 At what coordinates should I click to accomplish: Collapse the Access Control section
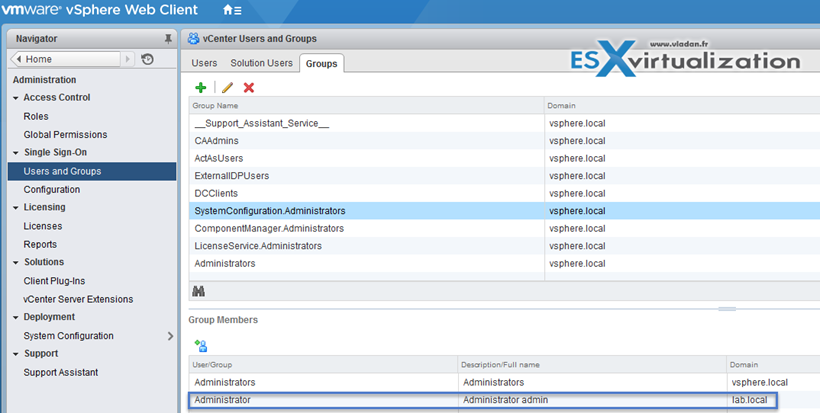click(16, 98)
